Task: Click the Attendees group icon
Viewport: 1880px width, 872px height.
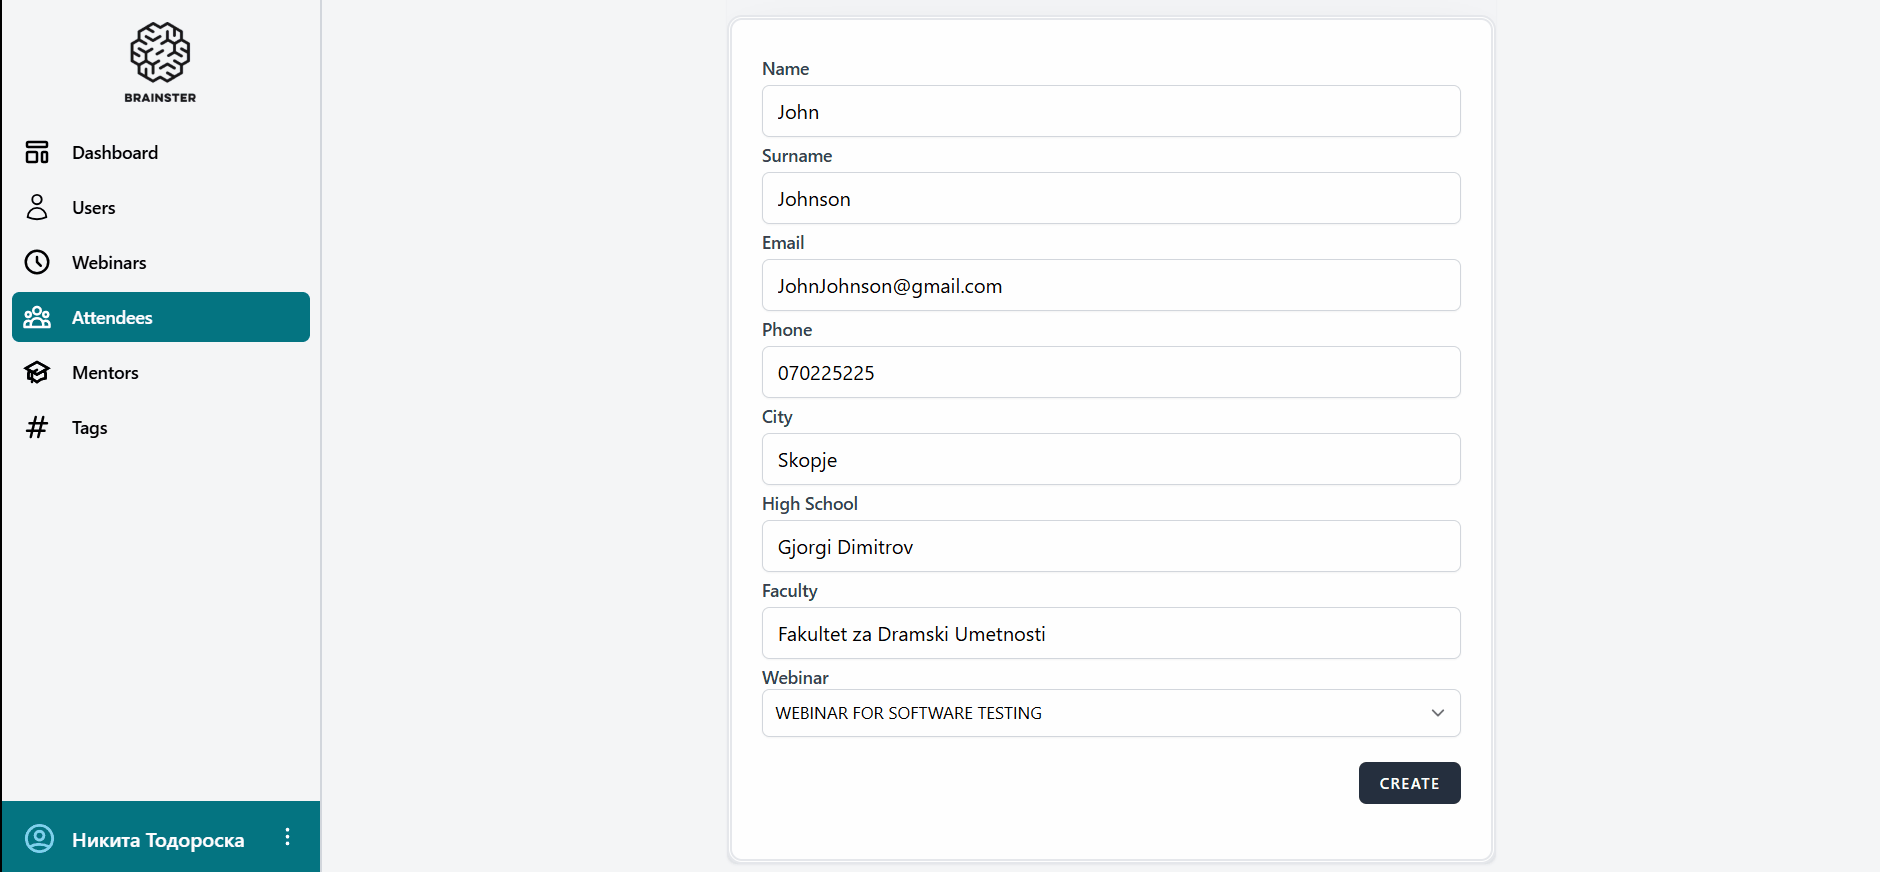Action: point(37,317)
